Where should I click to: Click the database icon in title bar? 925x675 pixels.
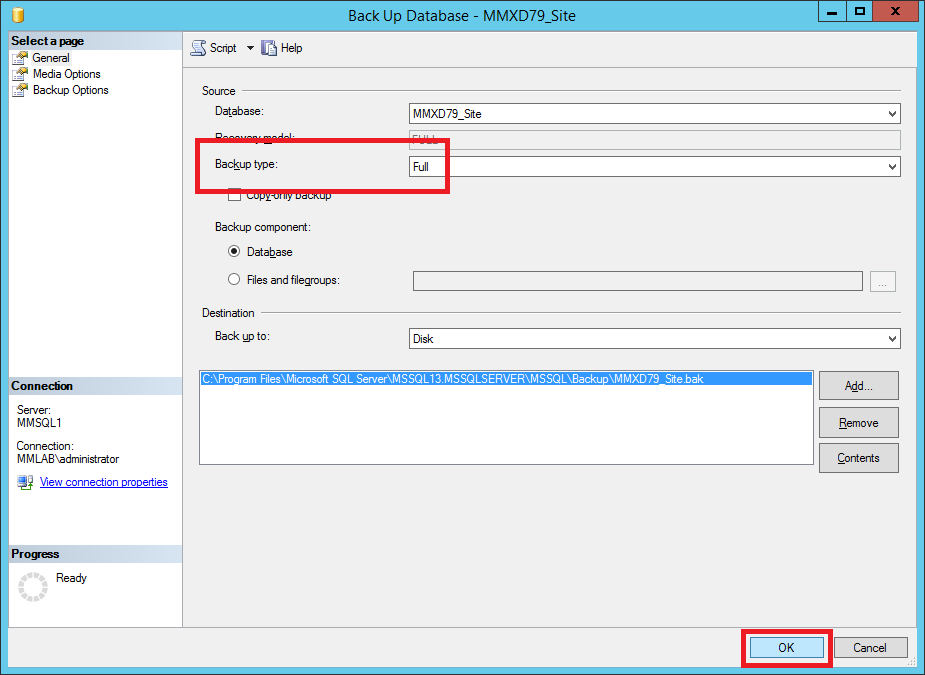(x=17, y=15)
